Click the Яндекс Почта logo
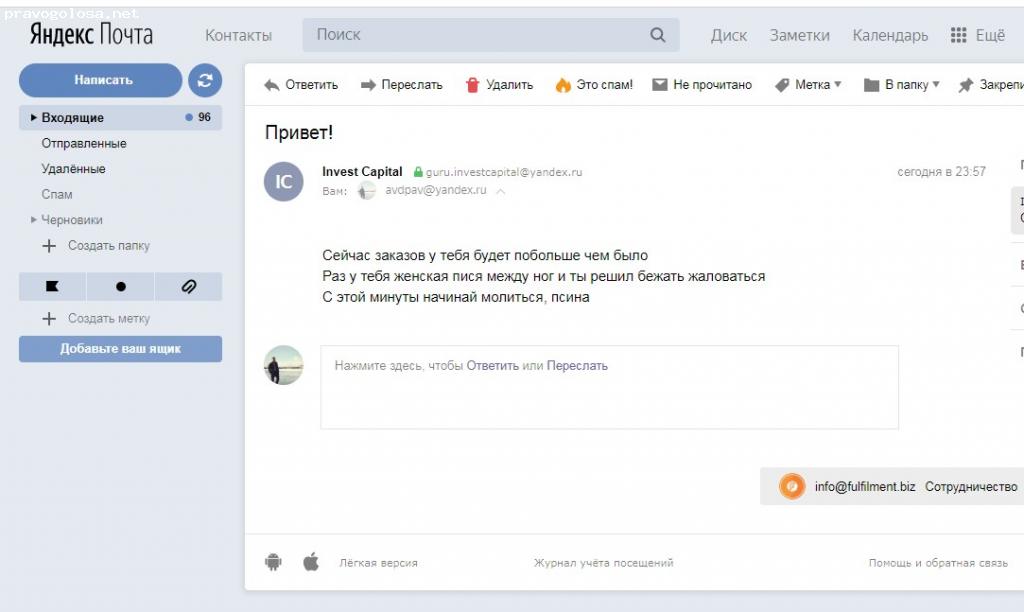The image size is (1024, 612). (91, 35)
